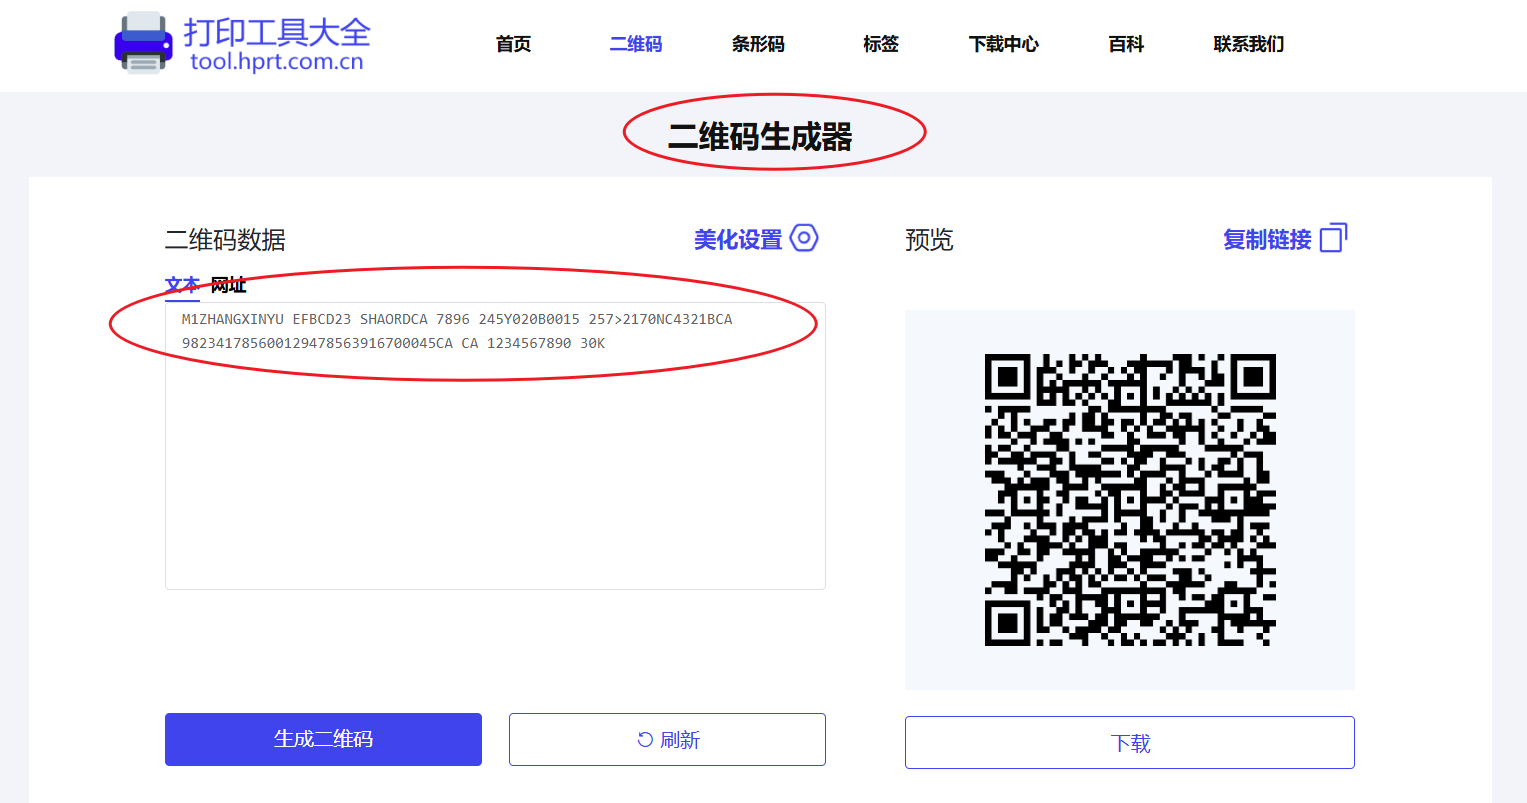
Task: Open the tool.hprt.com.cn site title link
Action: (x=277, y=61)
